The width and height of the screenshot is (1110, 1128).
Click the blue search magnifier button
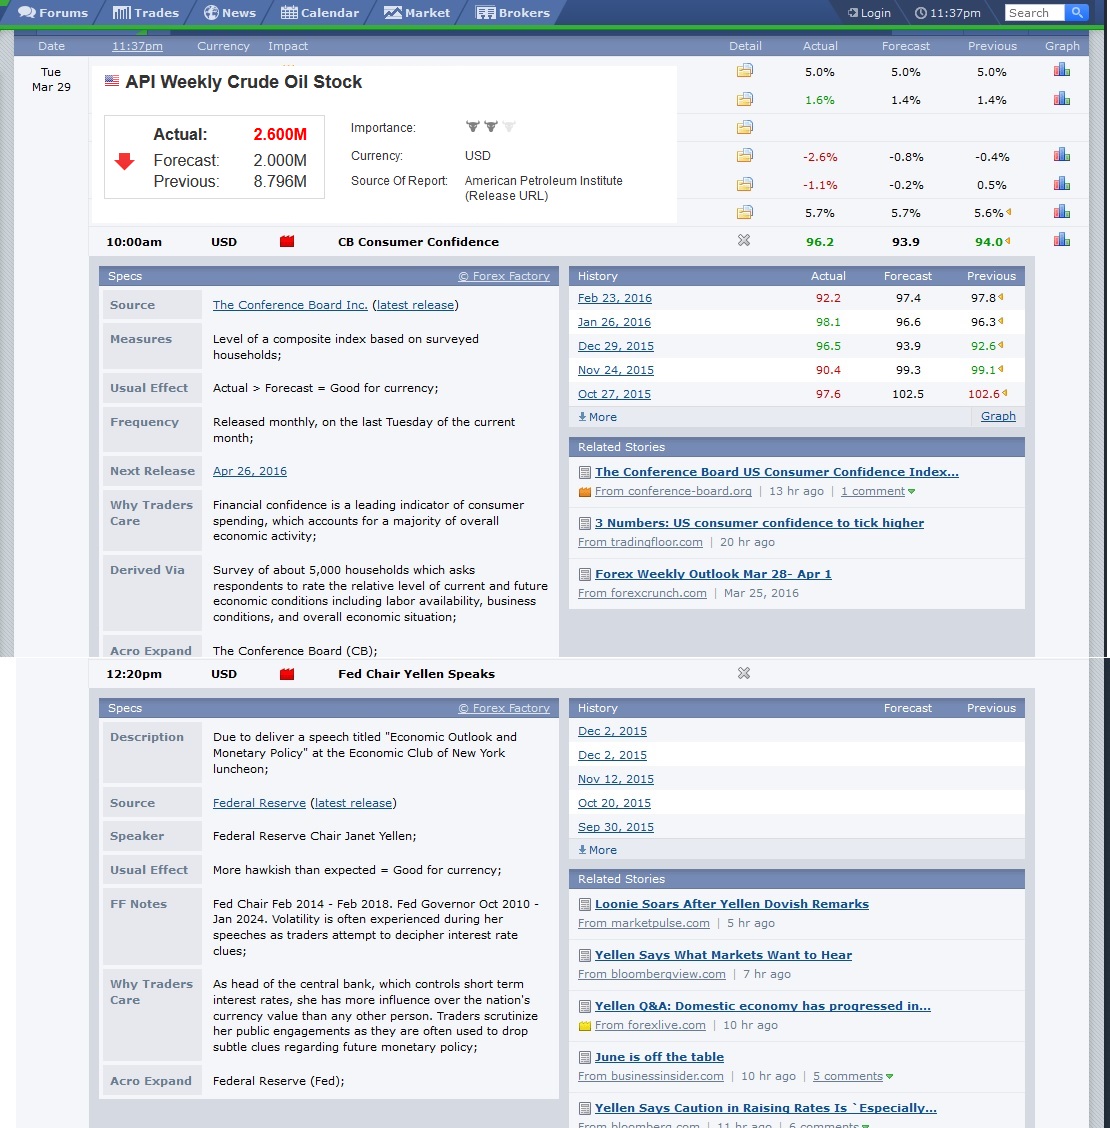coord(1077,13)
